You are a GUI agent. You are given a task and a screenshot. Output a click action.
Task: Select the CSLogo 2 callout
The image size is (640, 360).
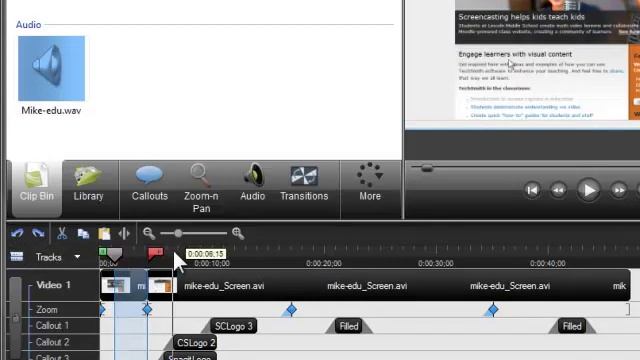[196, 342]
